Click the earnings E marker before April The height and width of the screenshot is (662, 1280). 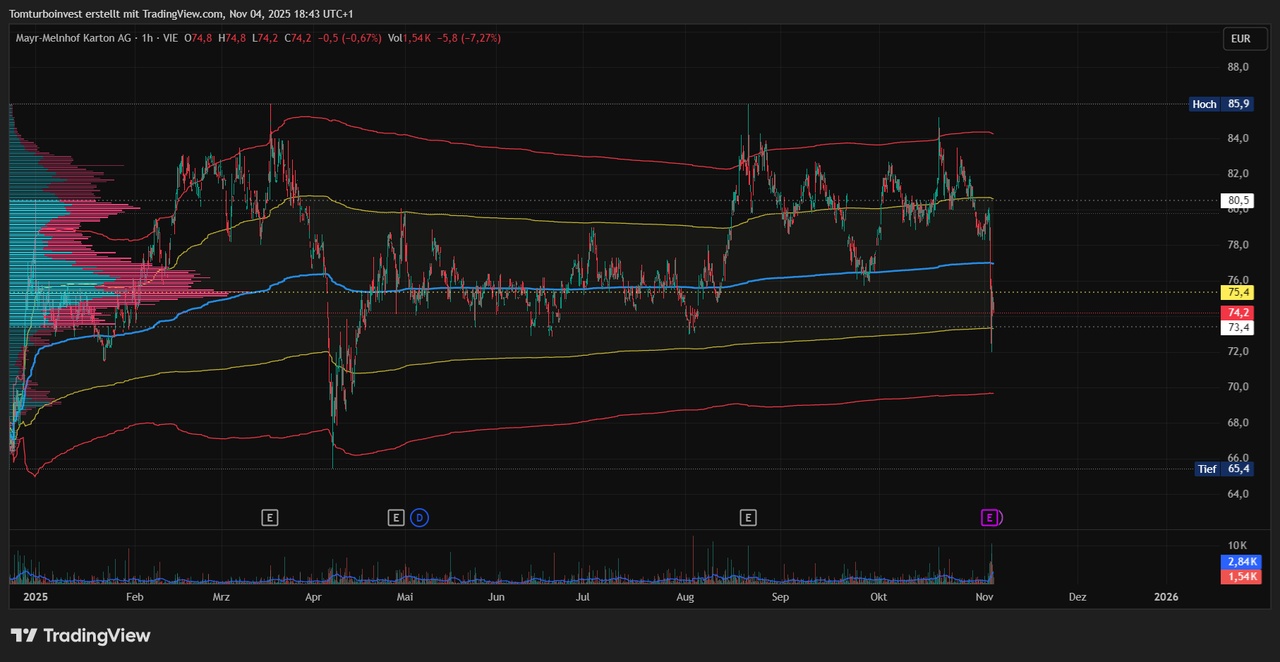(269, 517)
